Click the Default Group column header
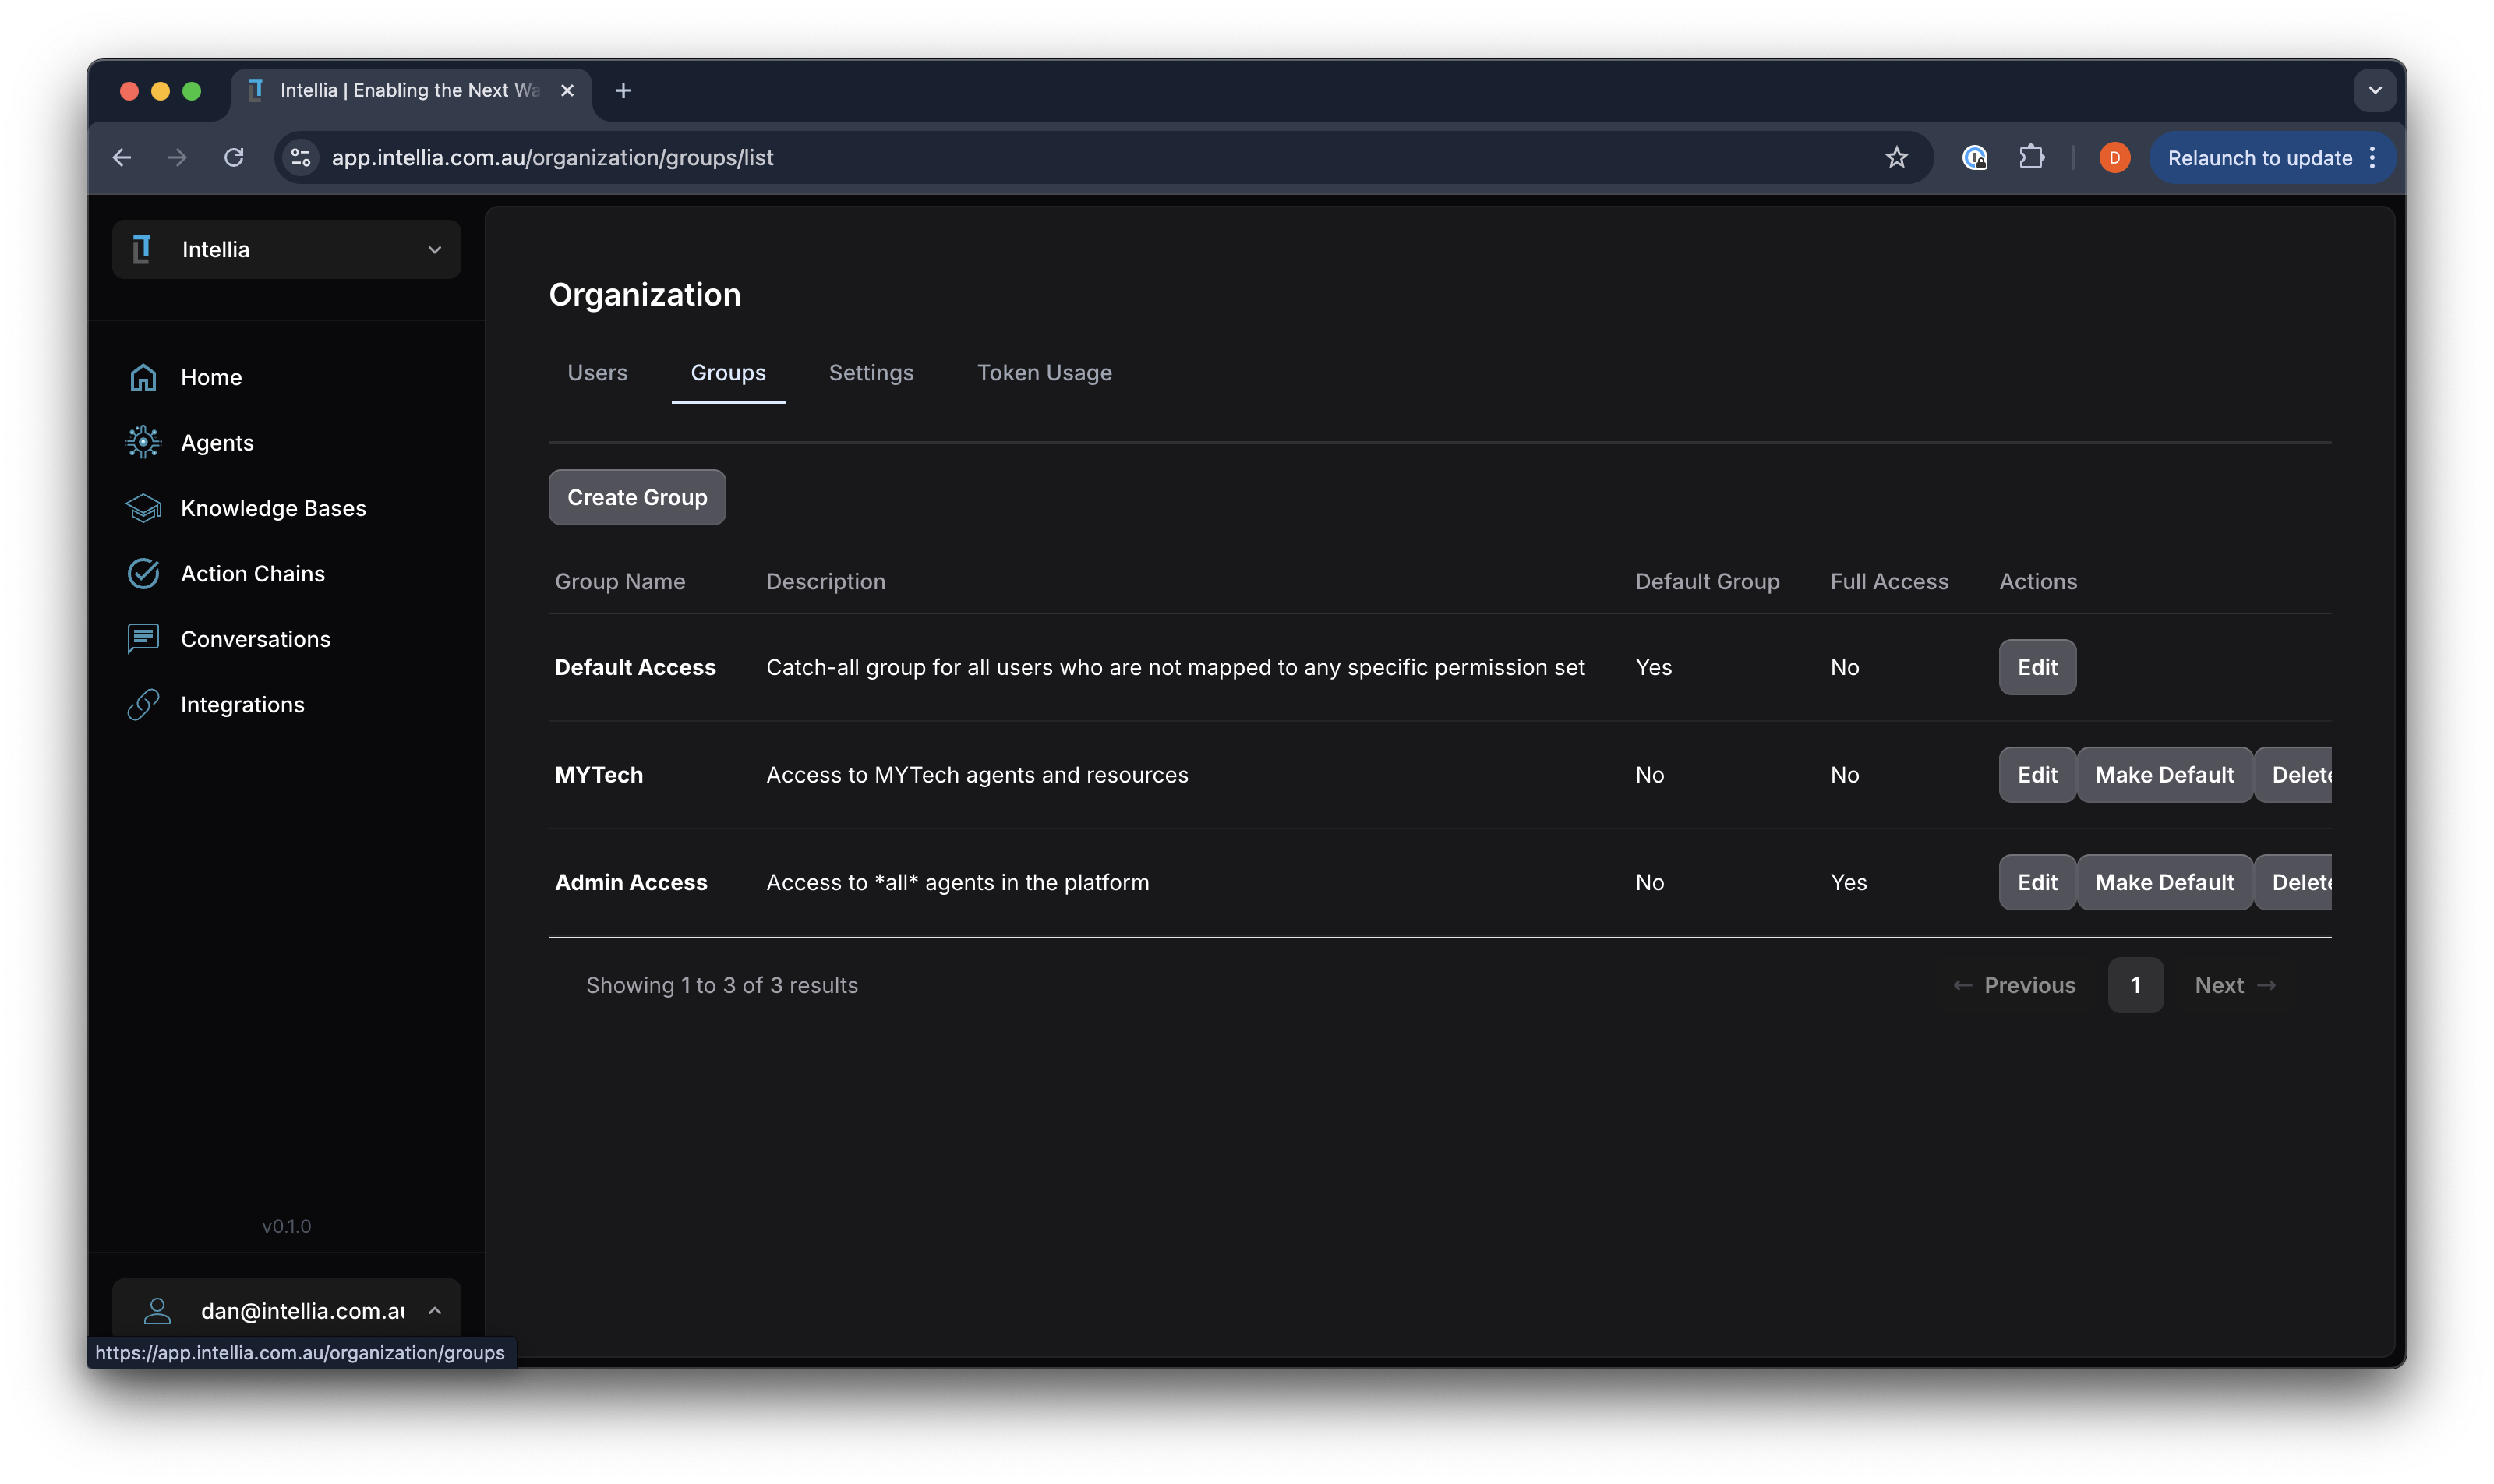 coord(1707,581)
